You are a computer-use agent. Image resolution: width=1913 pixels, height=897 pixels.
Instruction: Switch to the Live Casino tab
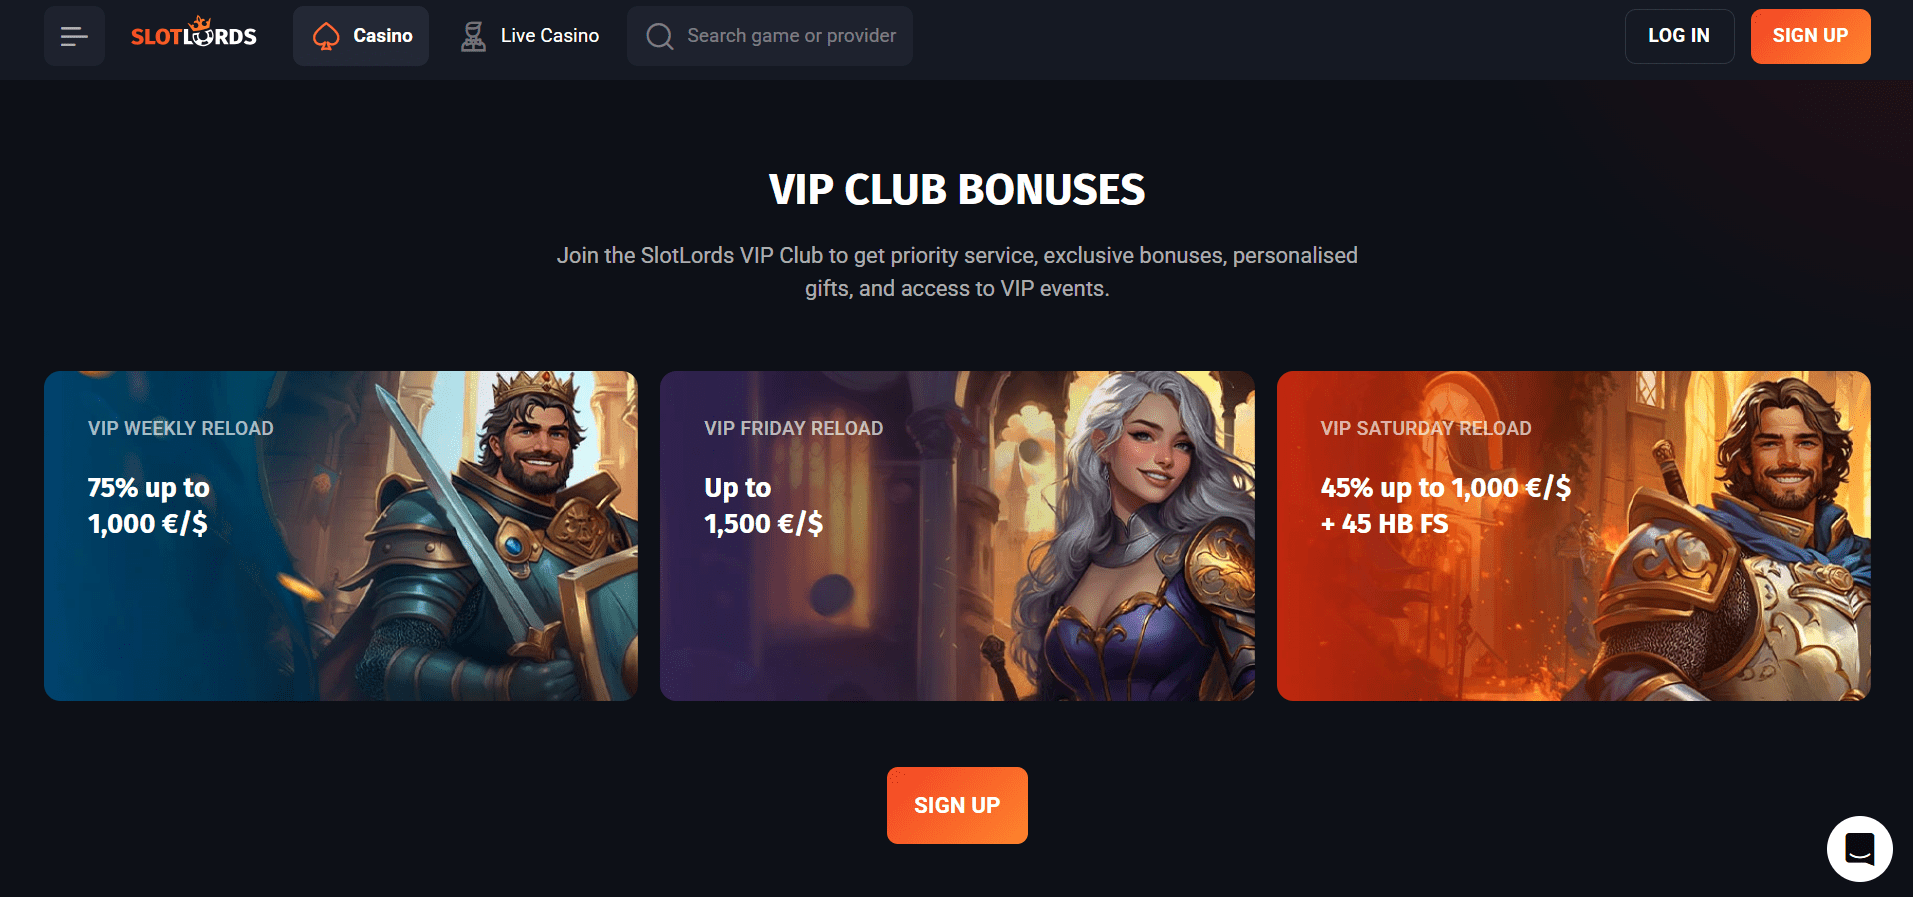pos(529,36)
